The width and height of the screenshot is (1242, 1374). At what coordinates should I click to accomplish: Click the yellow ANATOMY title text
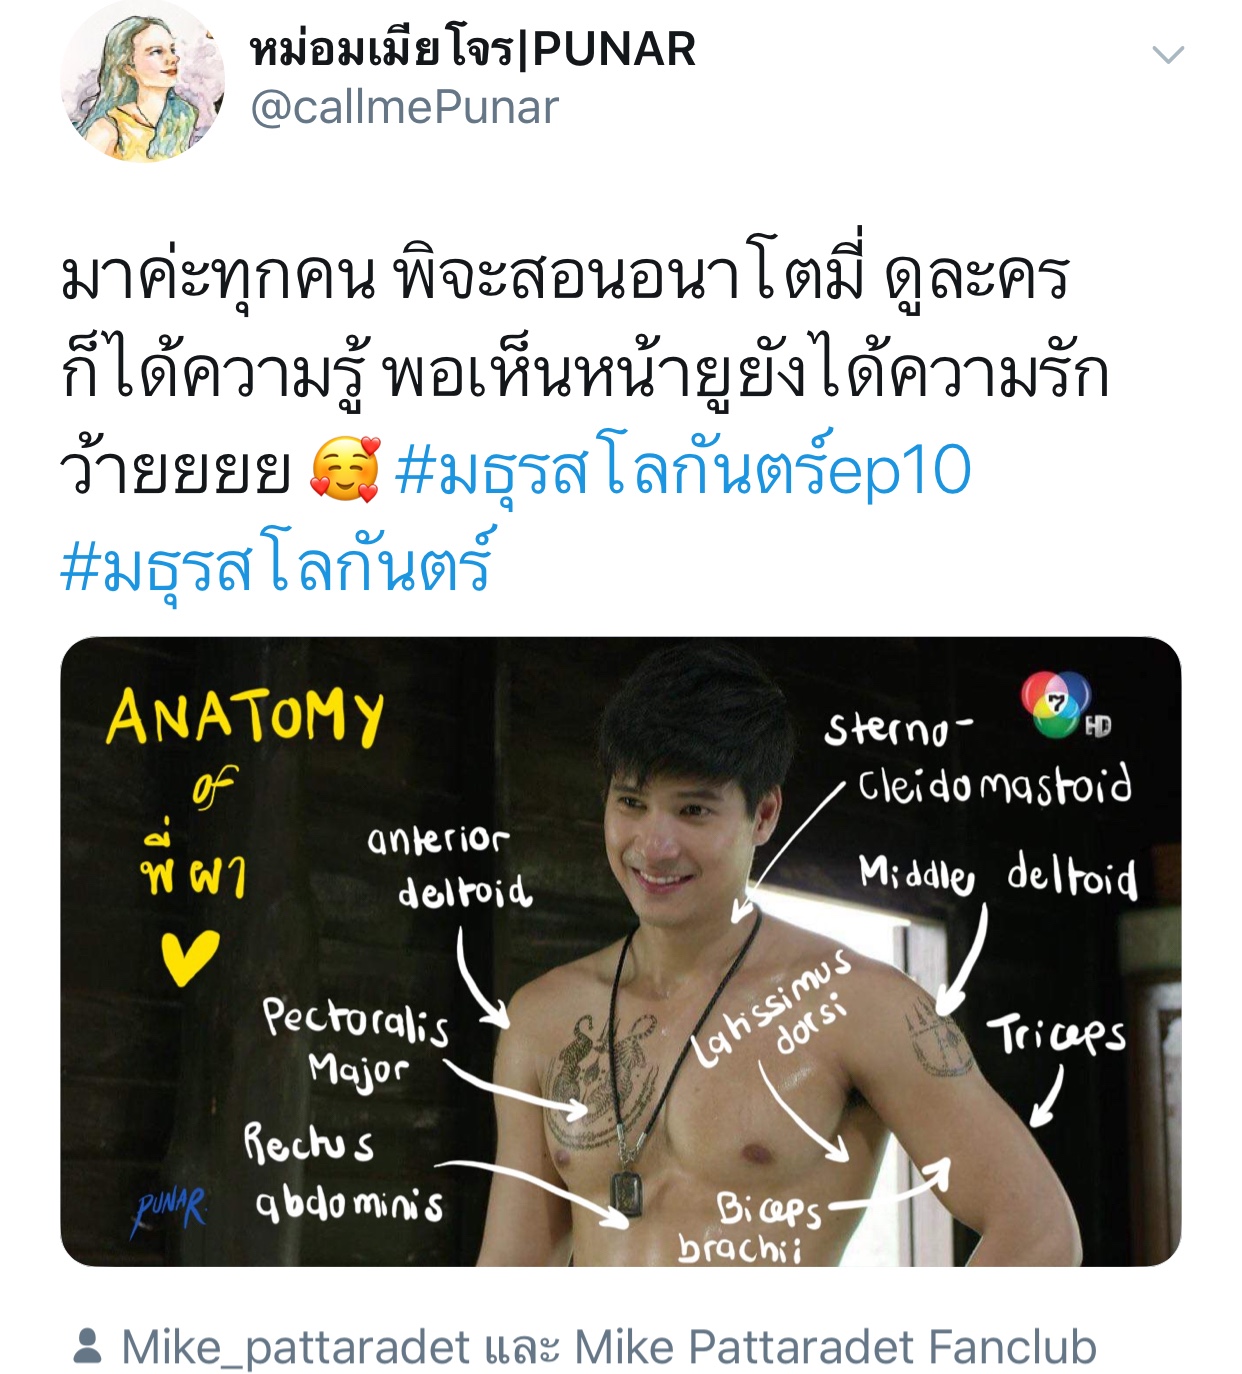(245, 716)
